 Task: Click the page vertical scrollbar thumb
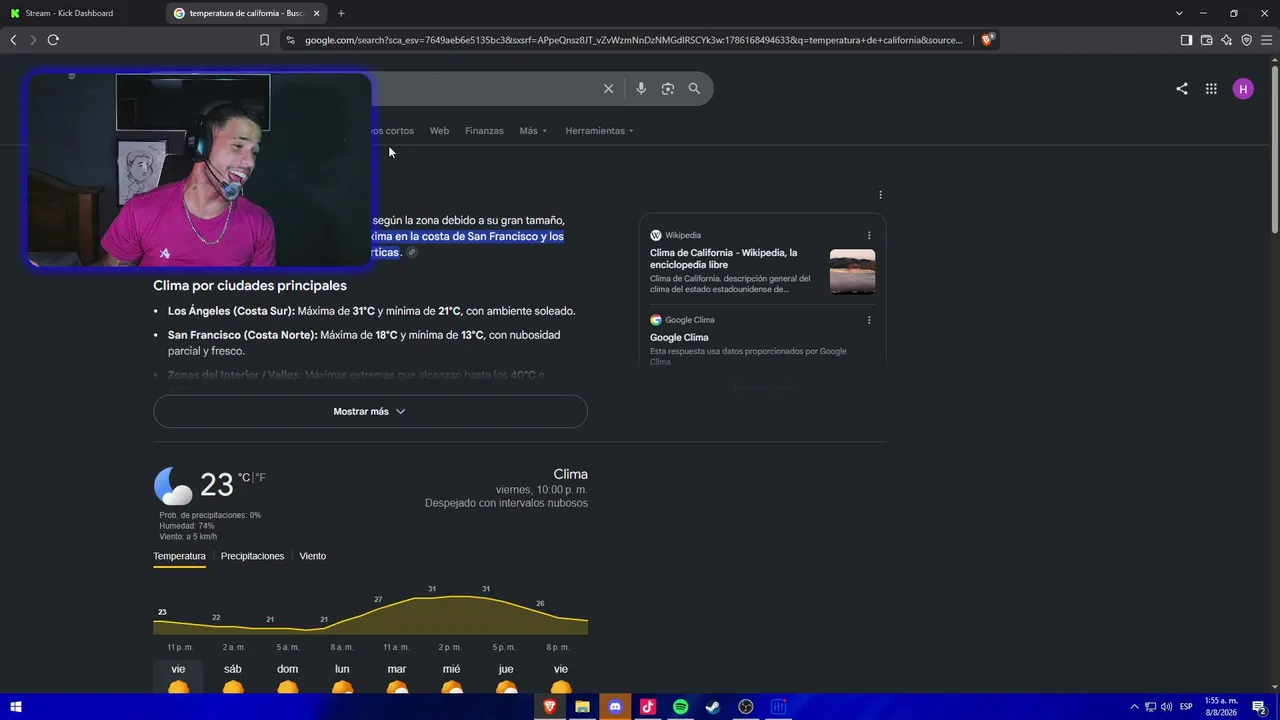[1274, 150]
